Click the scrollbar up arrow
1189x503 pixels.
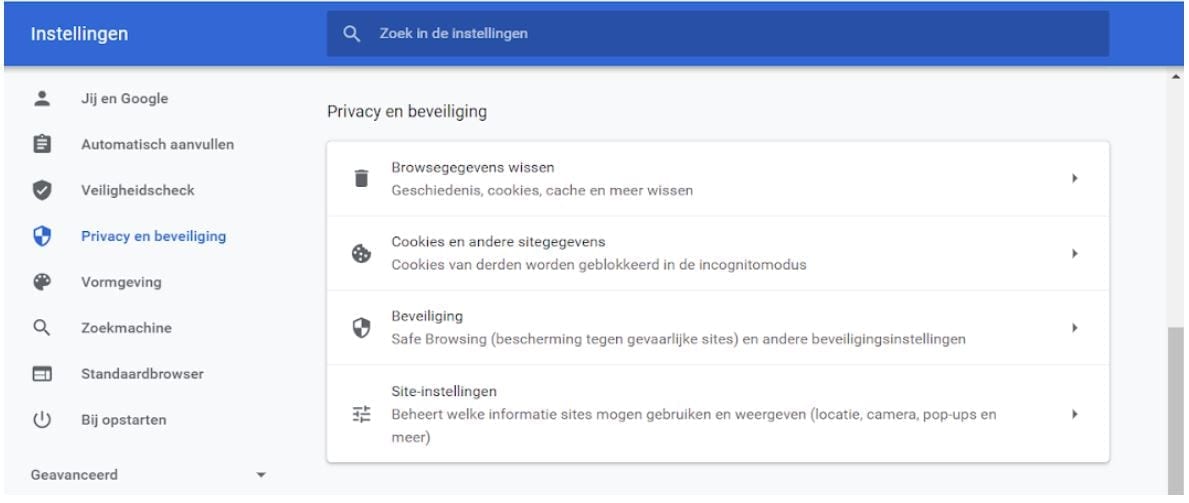(1176, 77)
